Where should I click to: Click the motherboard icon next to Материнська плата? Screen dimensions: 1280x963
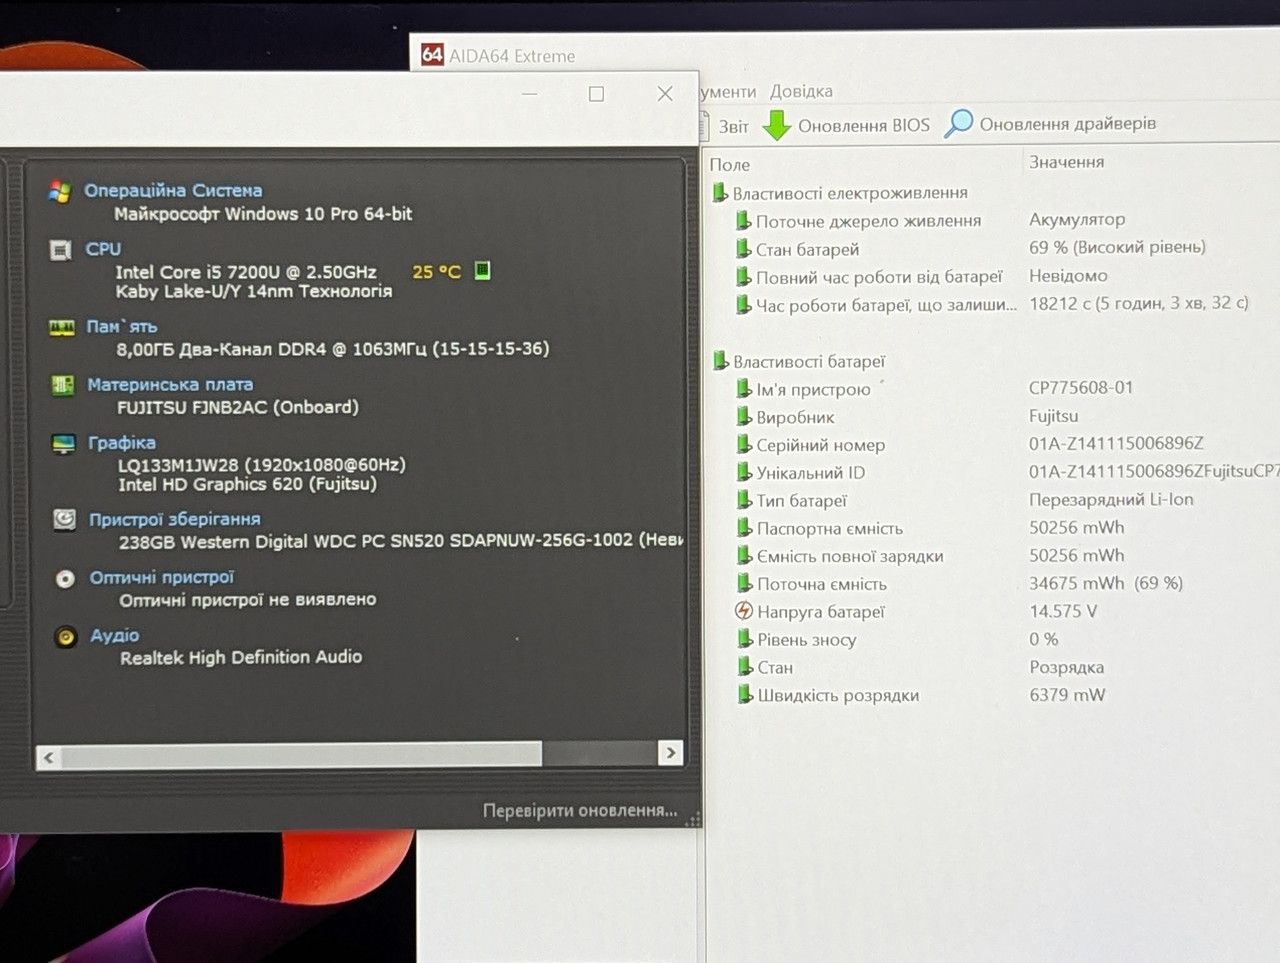click(x=62, y=385)
